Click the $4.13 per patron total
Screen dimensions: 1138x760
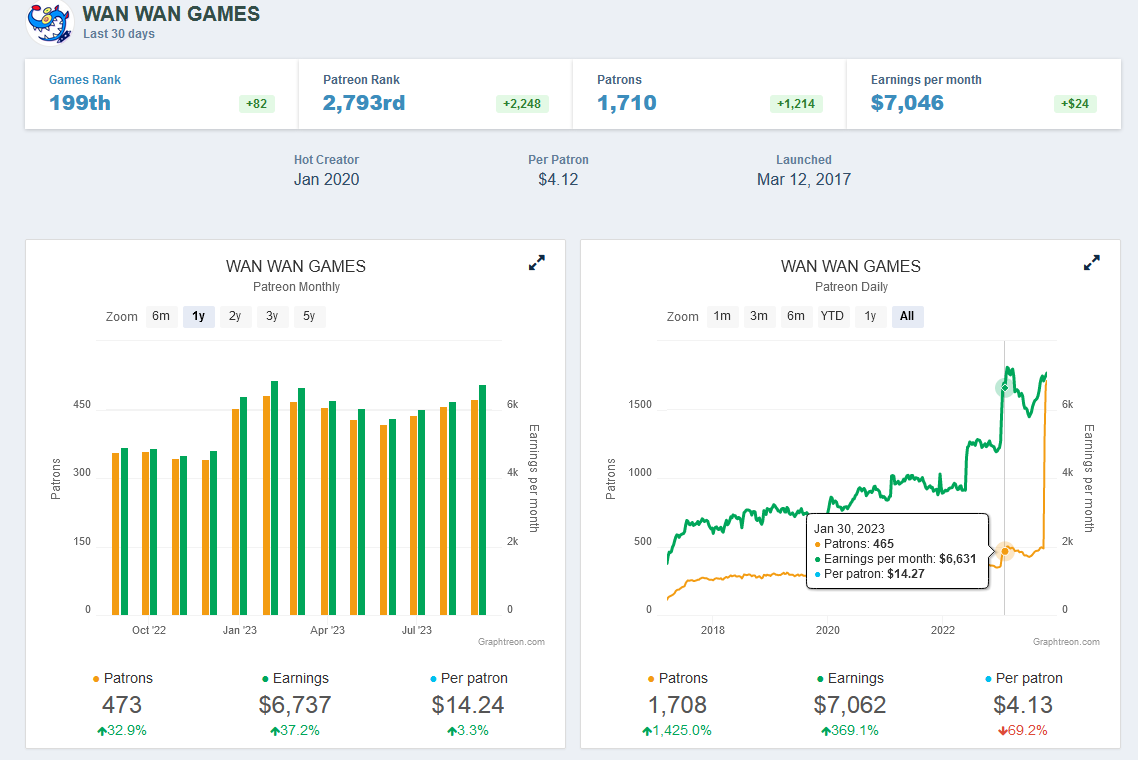[x=1023, y=705]
